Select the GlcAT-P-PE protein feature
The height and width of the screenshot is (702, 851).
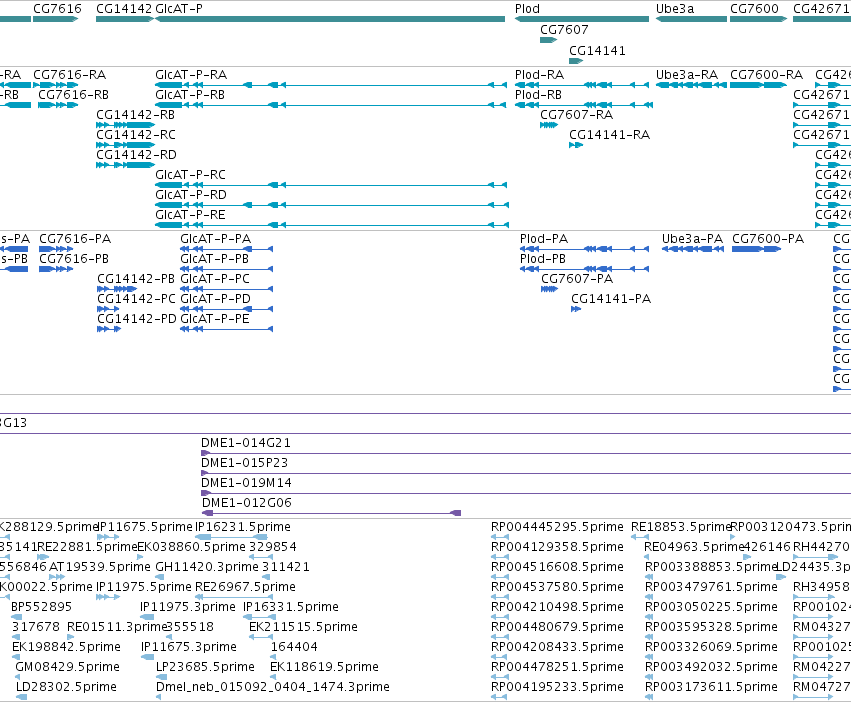click(226, 329)
